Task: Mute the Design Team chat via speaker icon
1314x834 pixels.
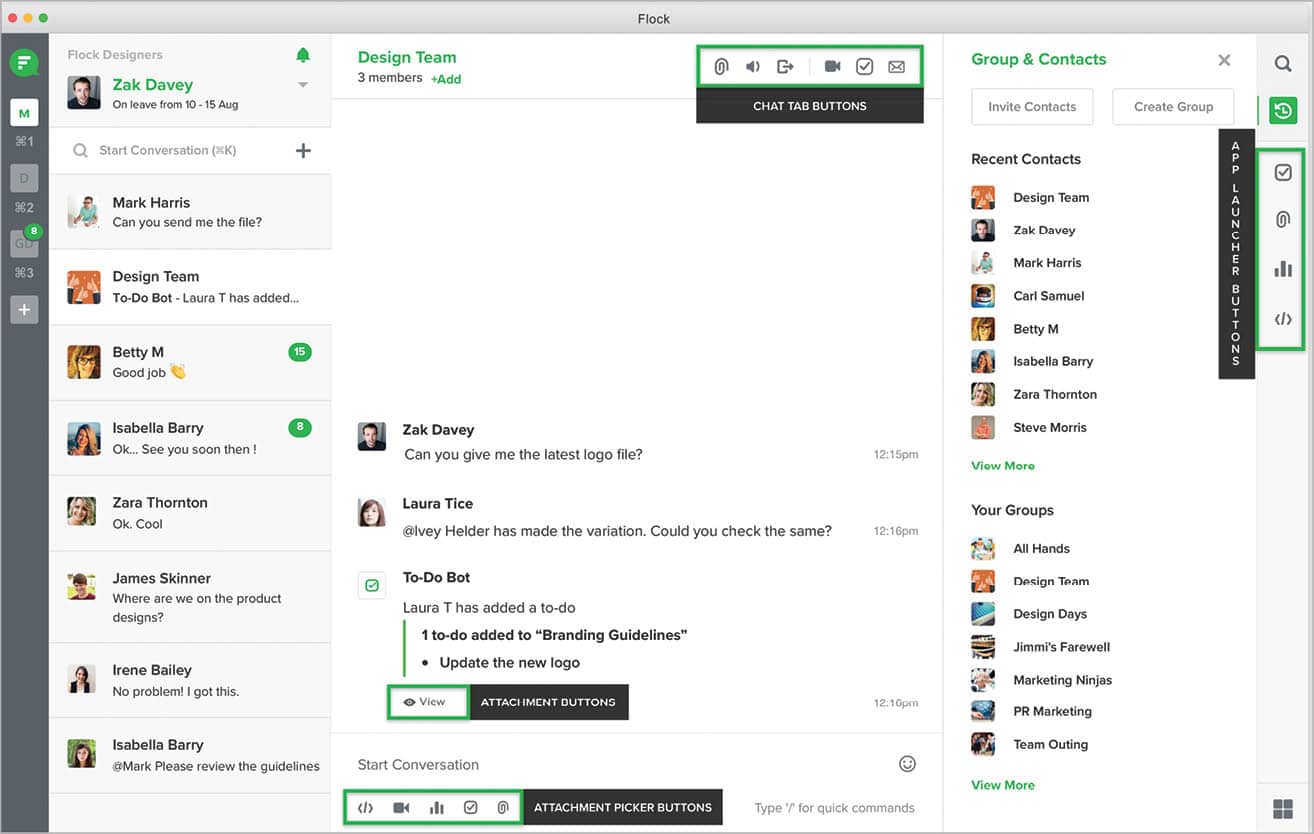Action: [753, 66]
